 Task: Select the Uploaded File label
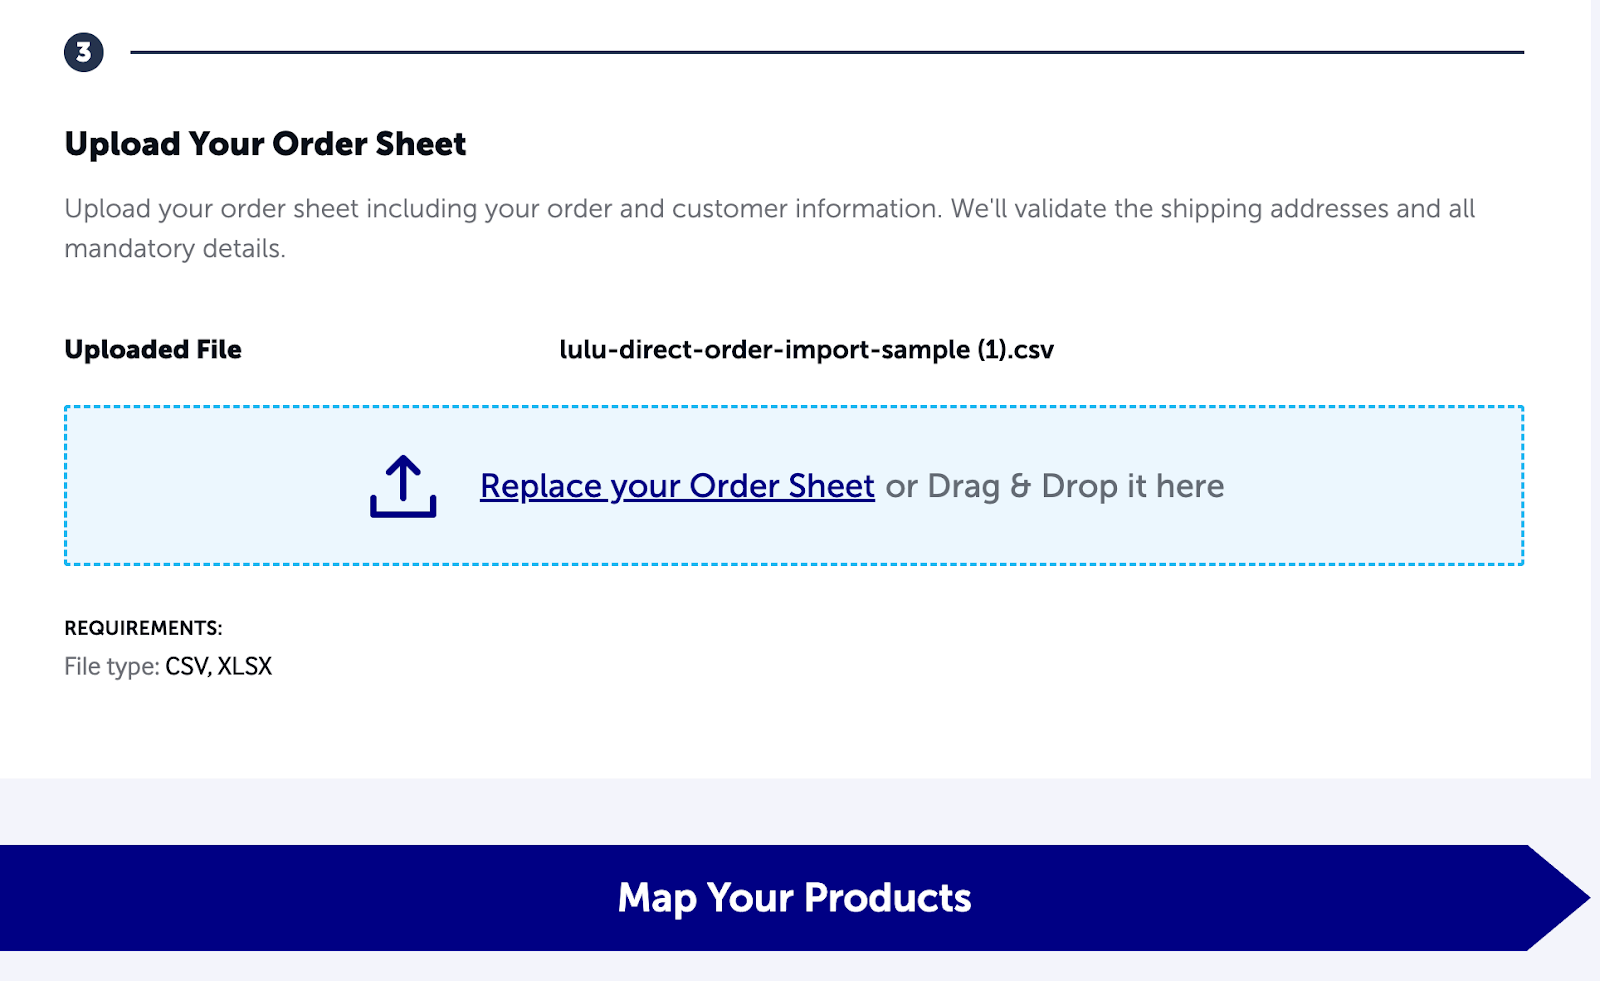pyautogui.click(x=152, y=349)
